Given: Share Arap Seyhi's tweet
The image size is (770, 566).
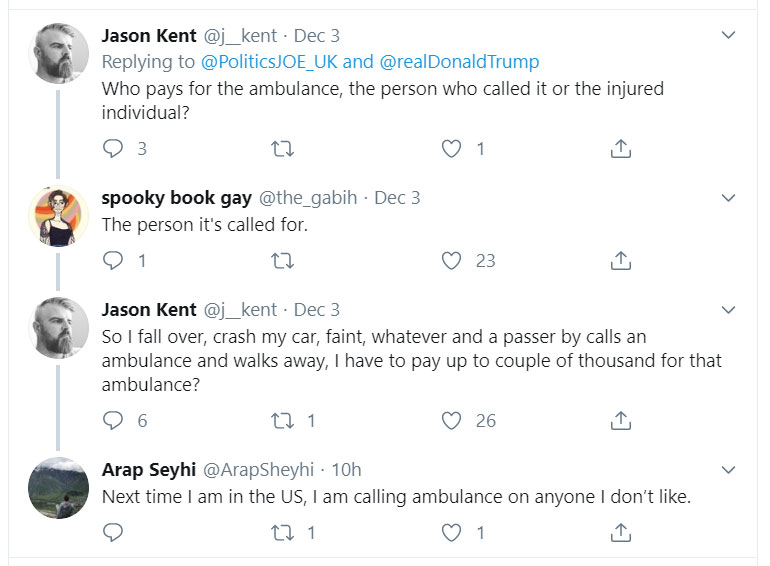Looking at the screenshot, I should click(620, 533).
